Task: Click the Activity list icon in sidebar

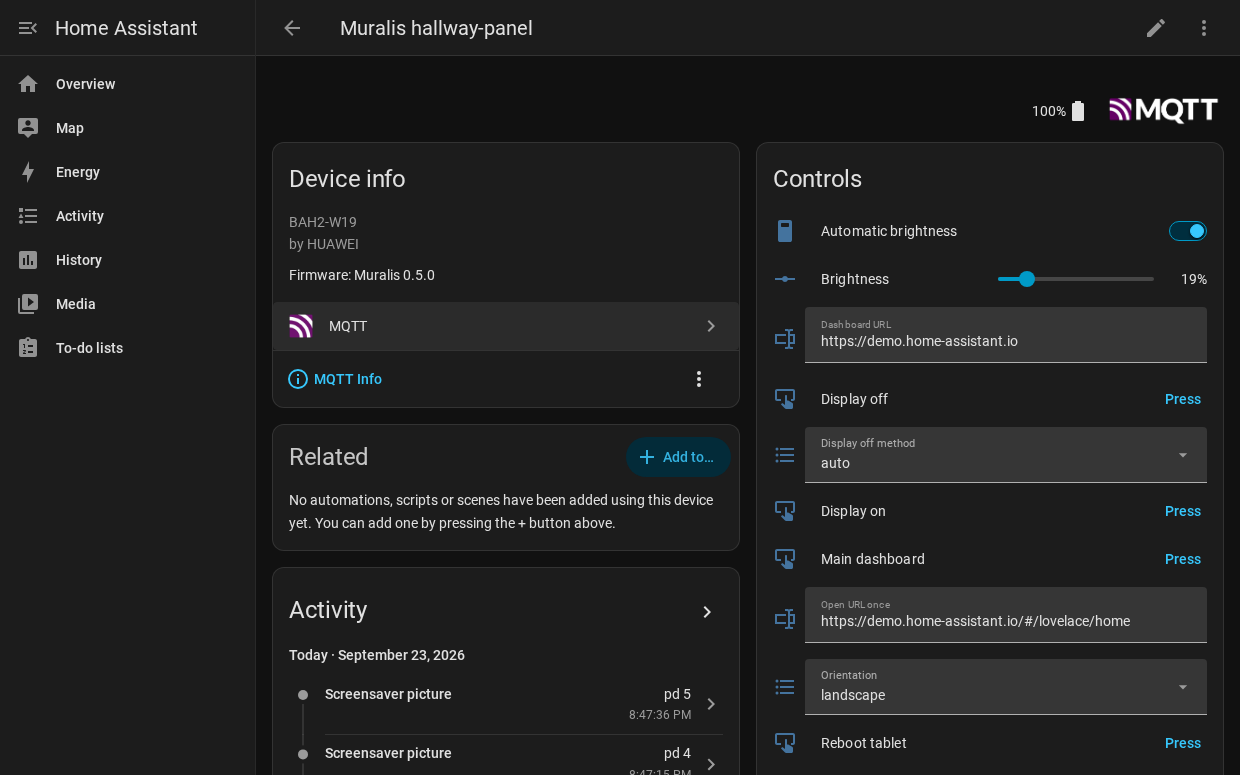Action: pos(28,216)
